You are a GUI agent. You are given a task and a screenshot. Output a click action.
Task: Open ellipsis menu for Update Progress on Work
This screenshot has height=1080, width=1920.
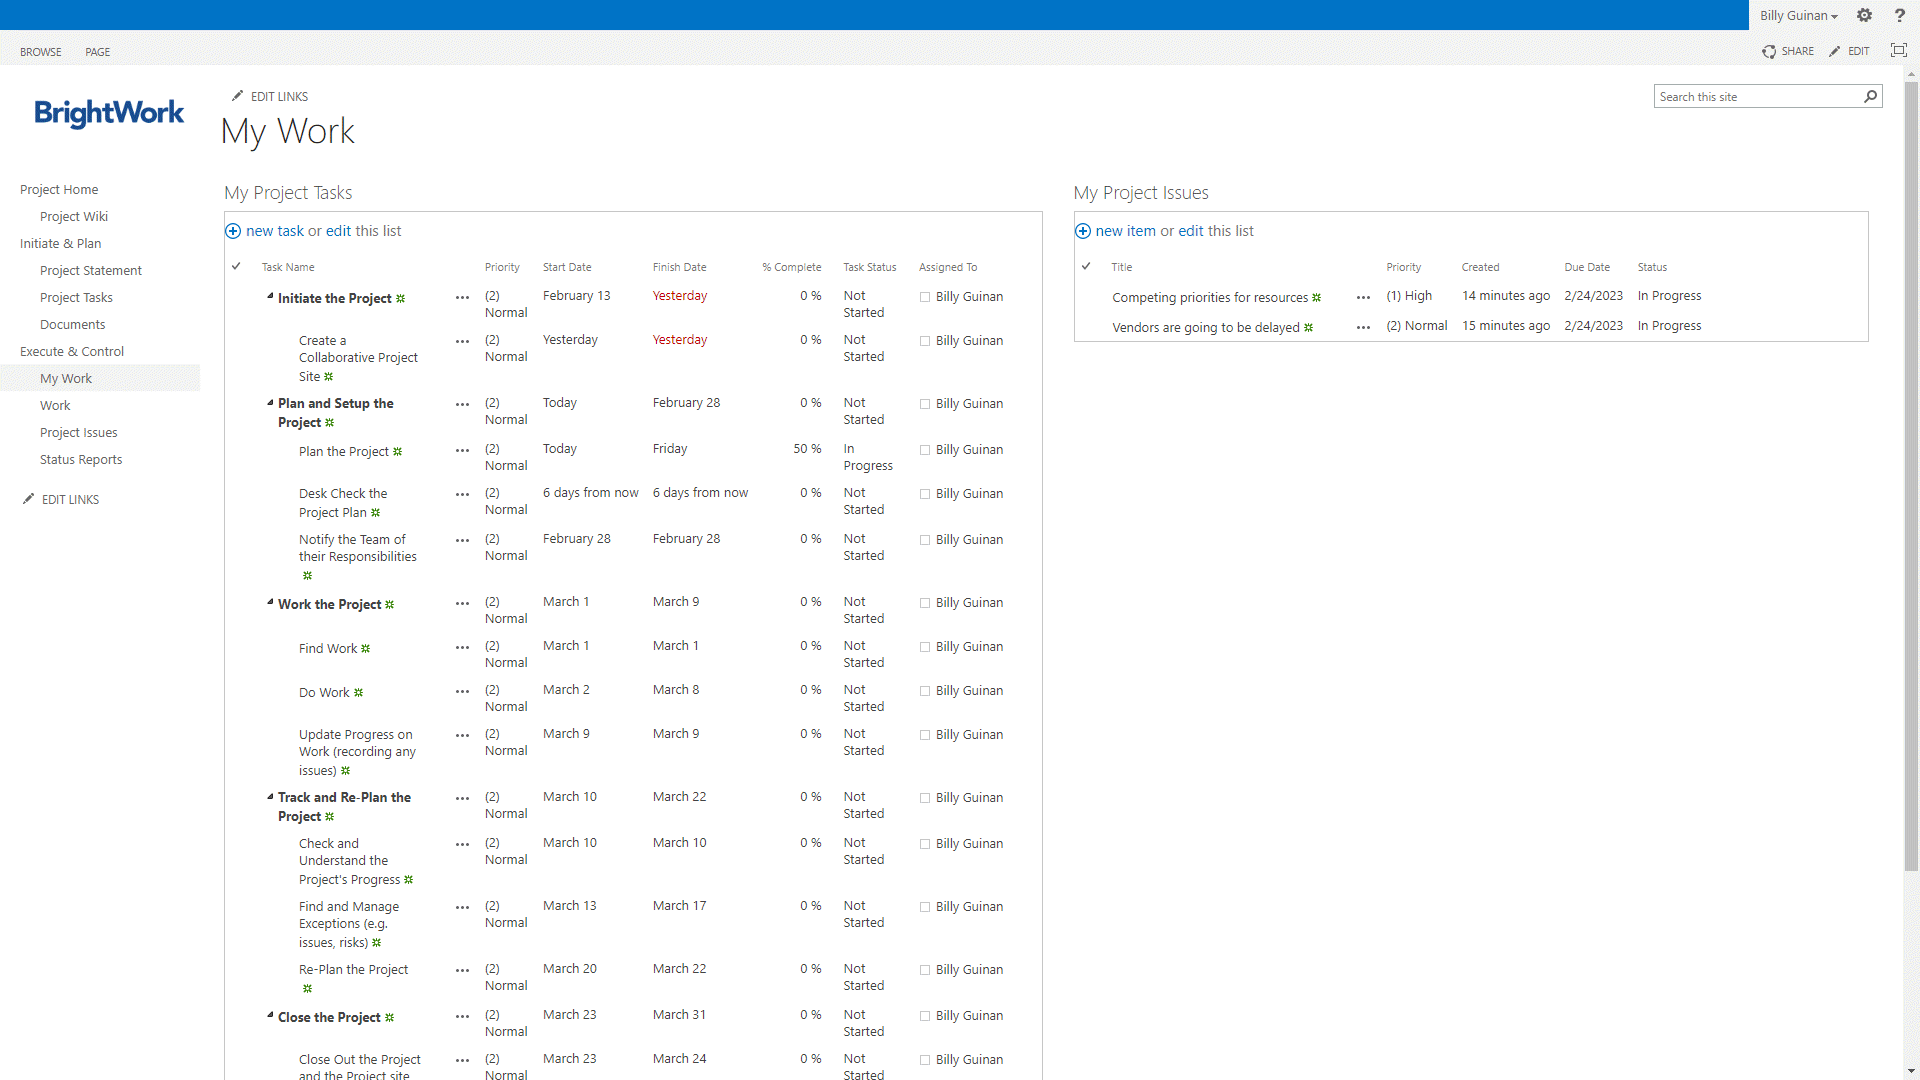click(x=462, y=736)
